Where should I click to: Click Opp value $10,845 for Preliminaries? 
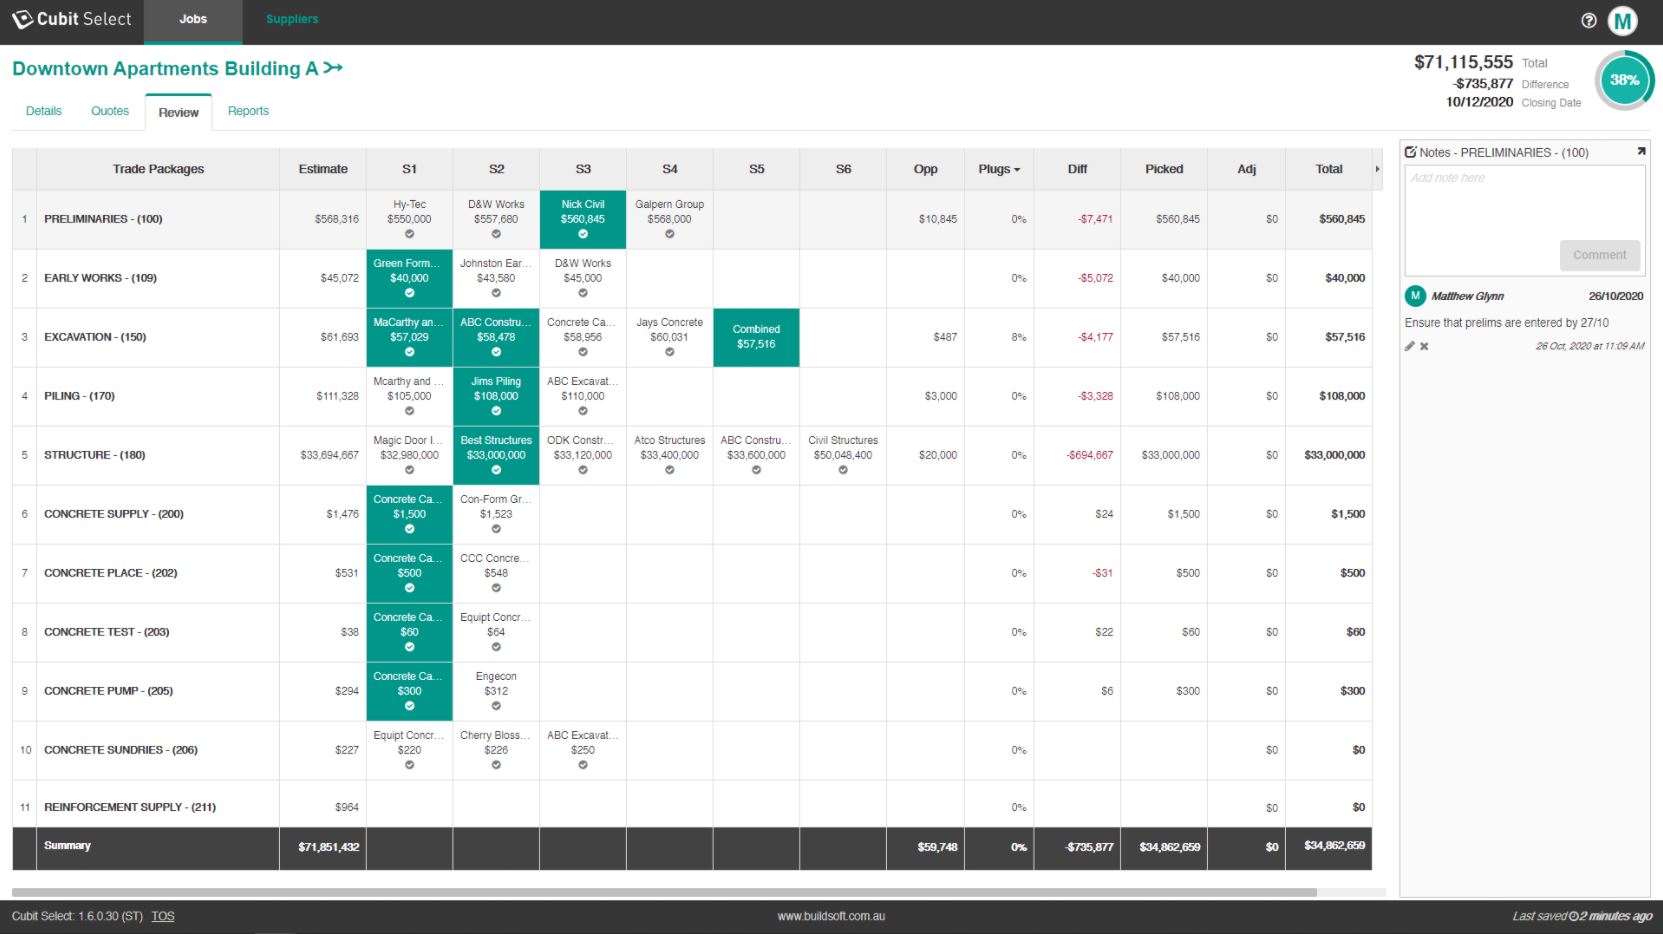(937, 219)
